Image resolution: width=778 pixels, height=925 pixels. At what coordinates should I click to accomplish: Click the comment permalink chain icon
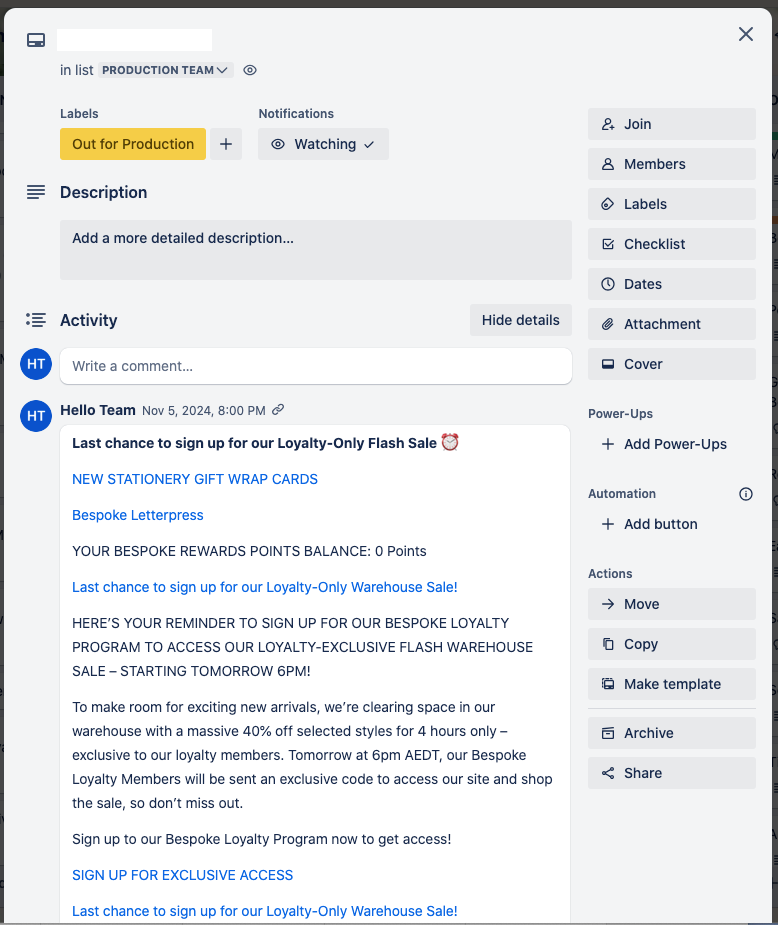pos(278,409)
